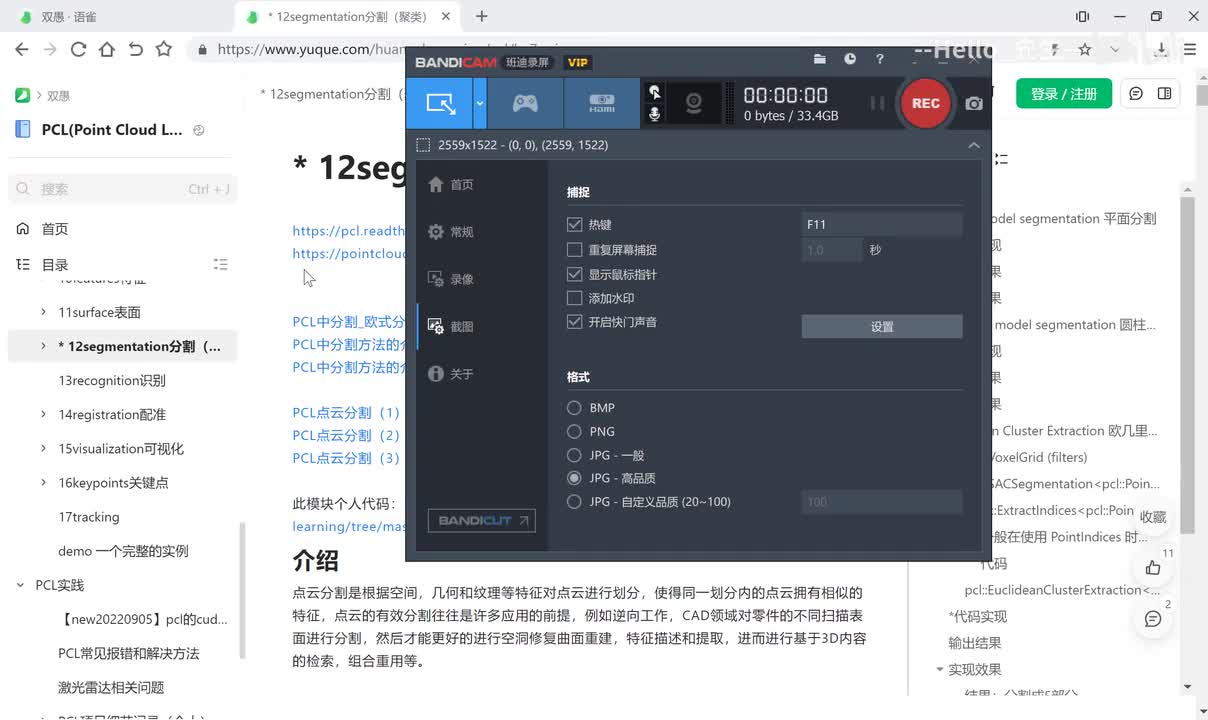Expand 11surface表面 tree item
The image size is (1208, 720).
[43, 312]
